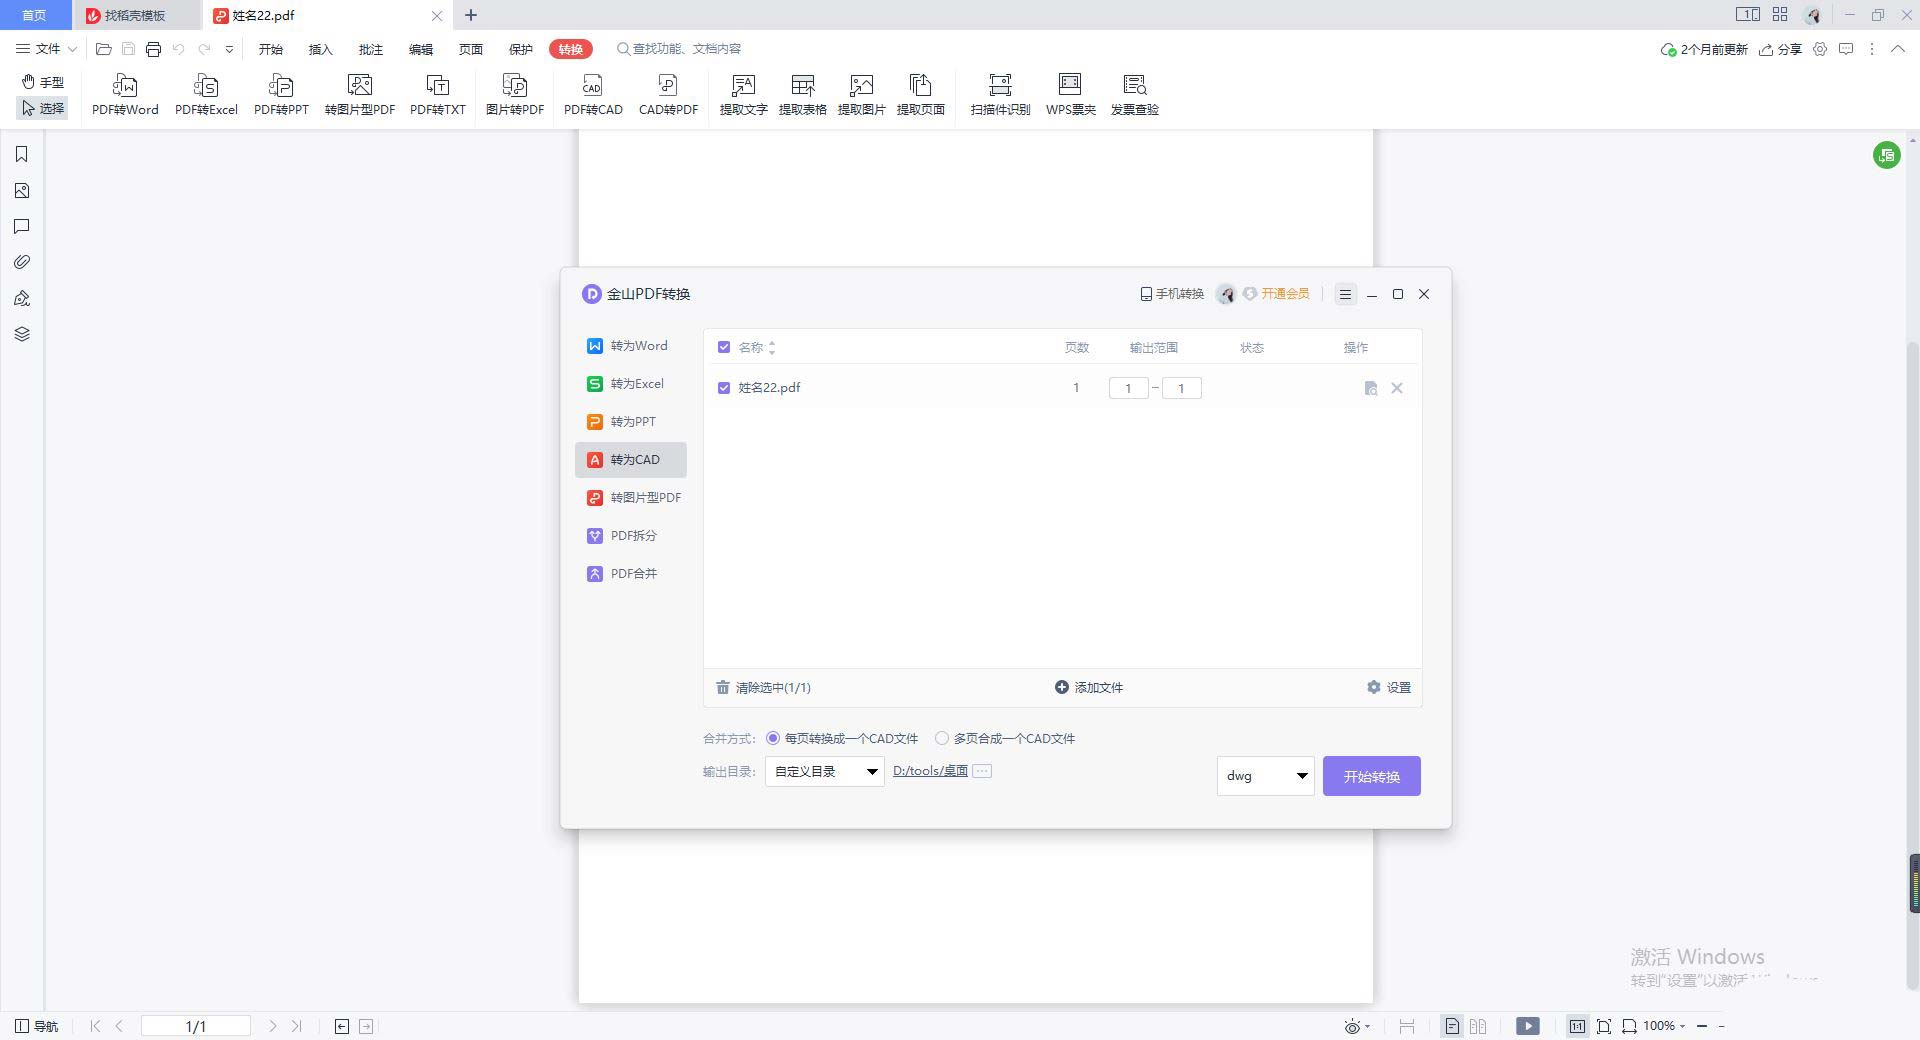This screenshot has height=1040, width=1920.
Task: Switch to the 批注 ribbon tab
Action: pos(370,49)
